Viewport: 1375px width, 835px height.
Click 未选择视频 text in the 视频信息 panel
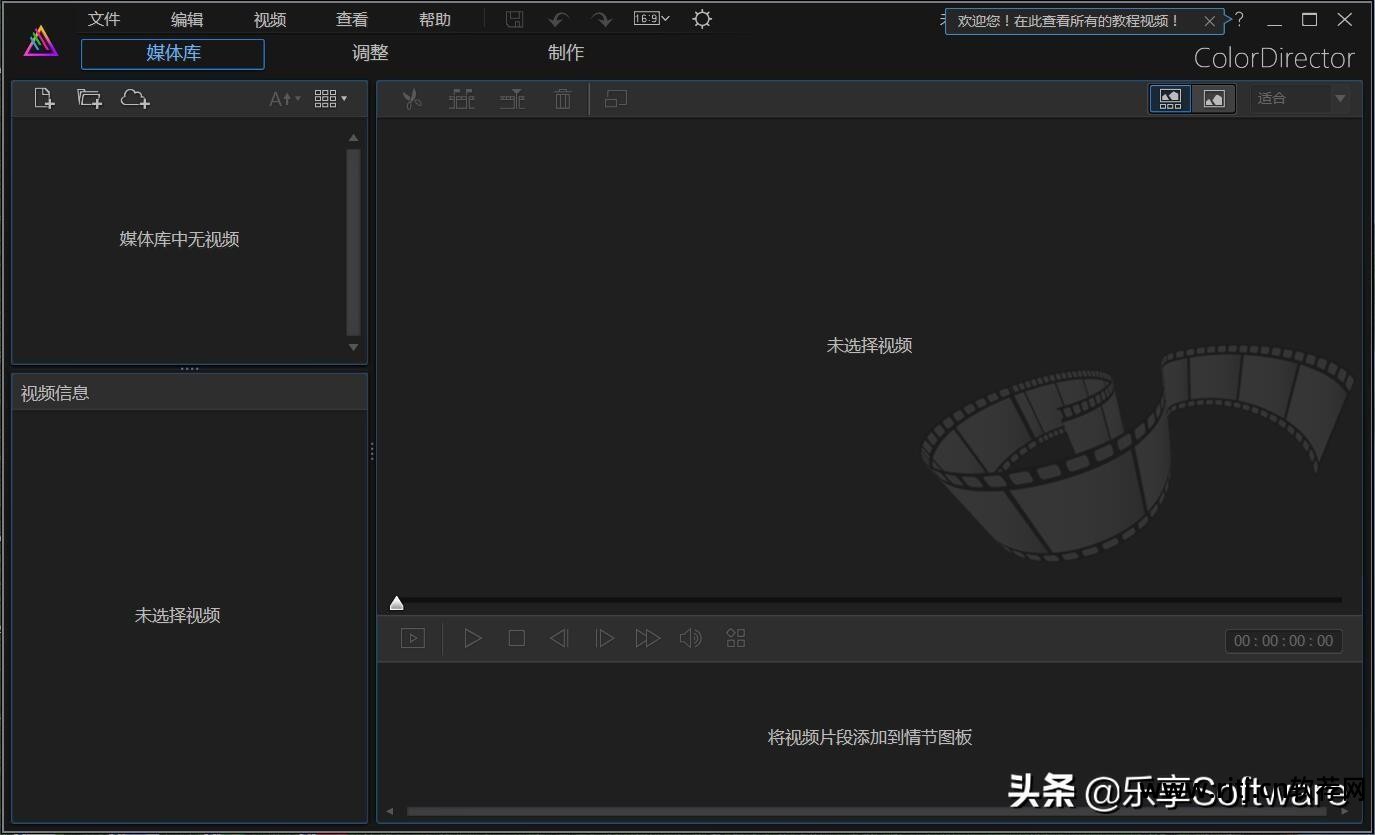tap(177, 615)
